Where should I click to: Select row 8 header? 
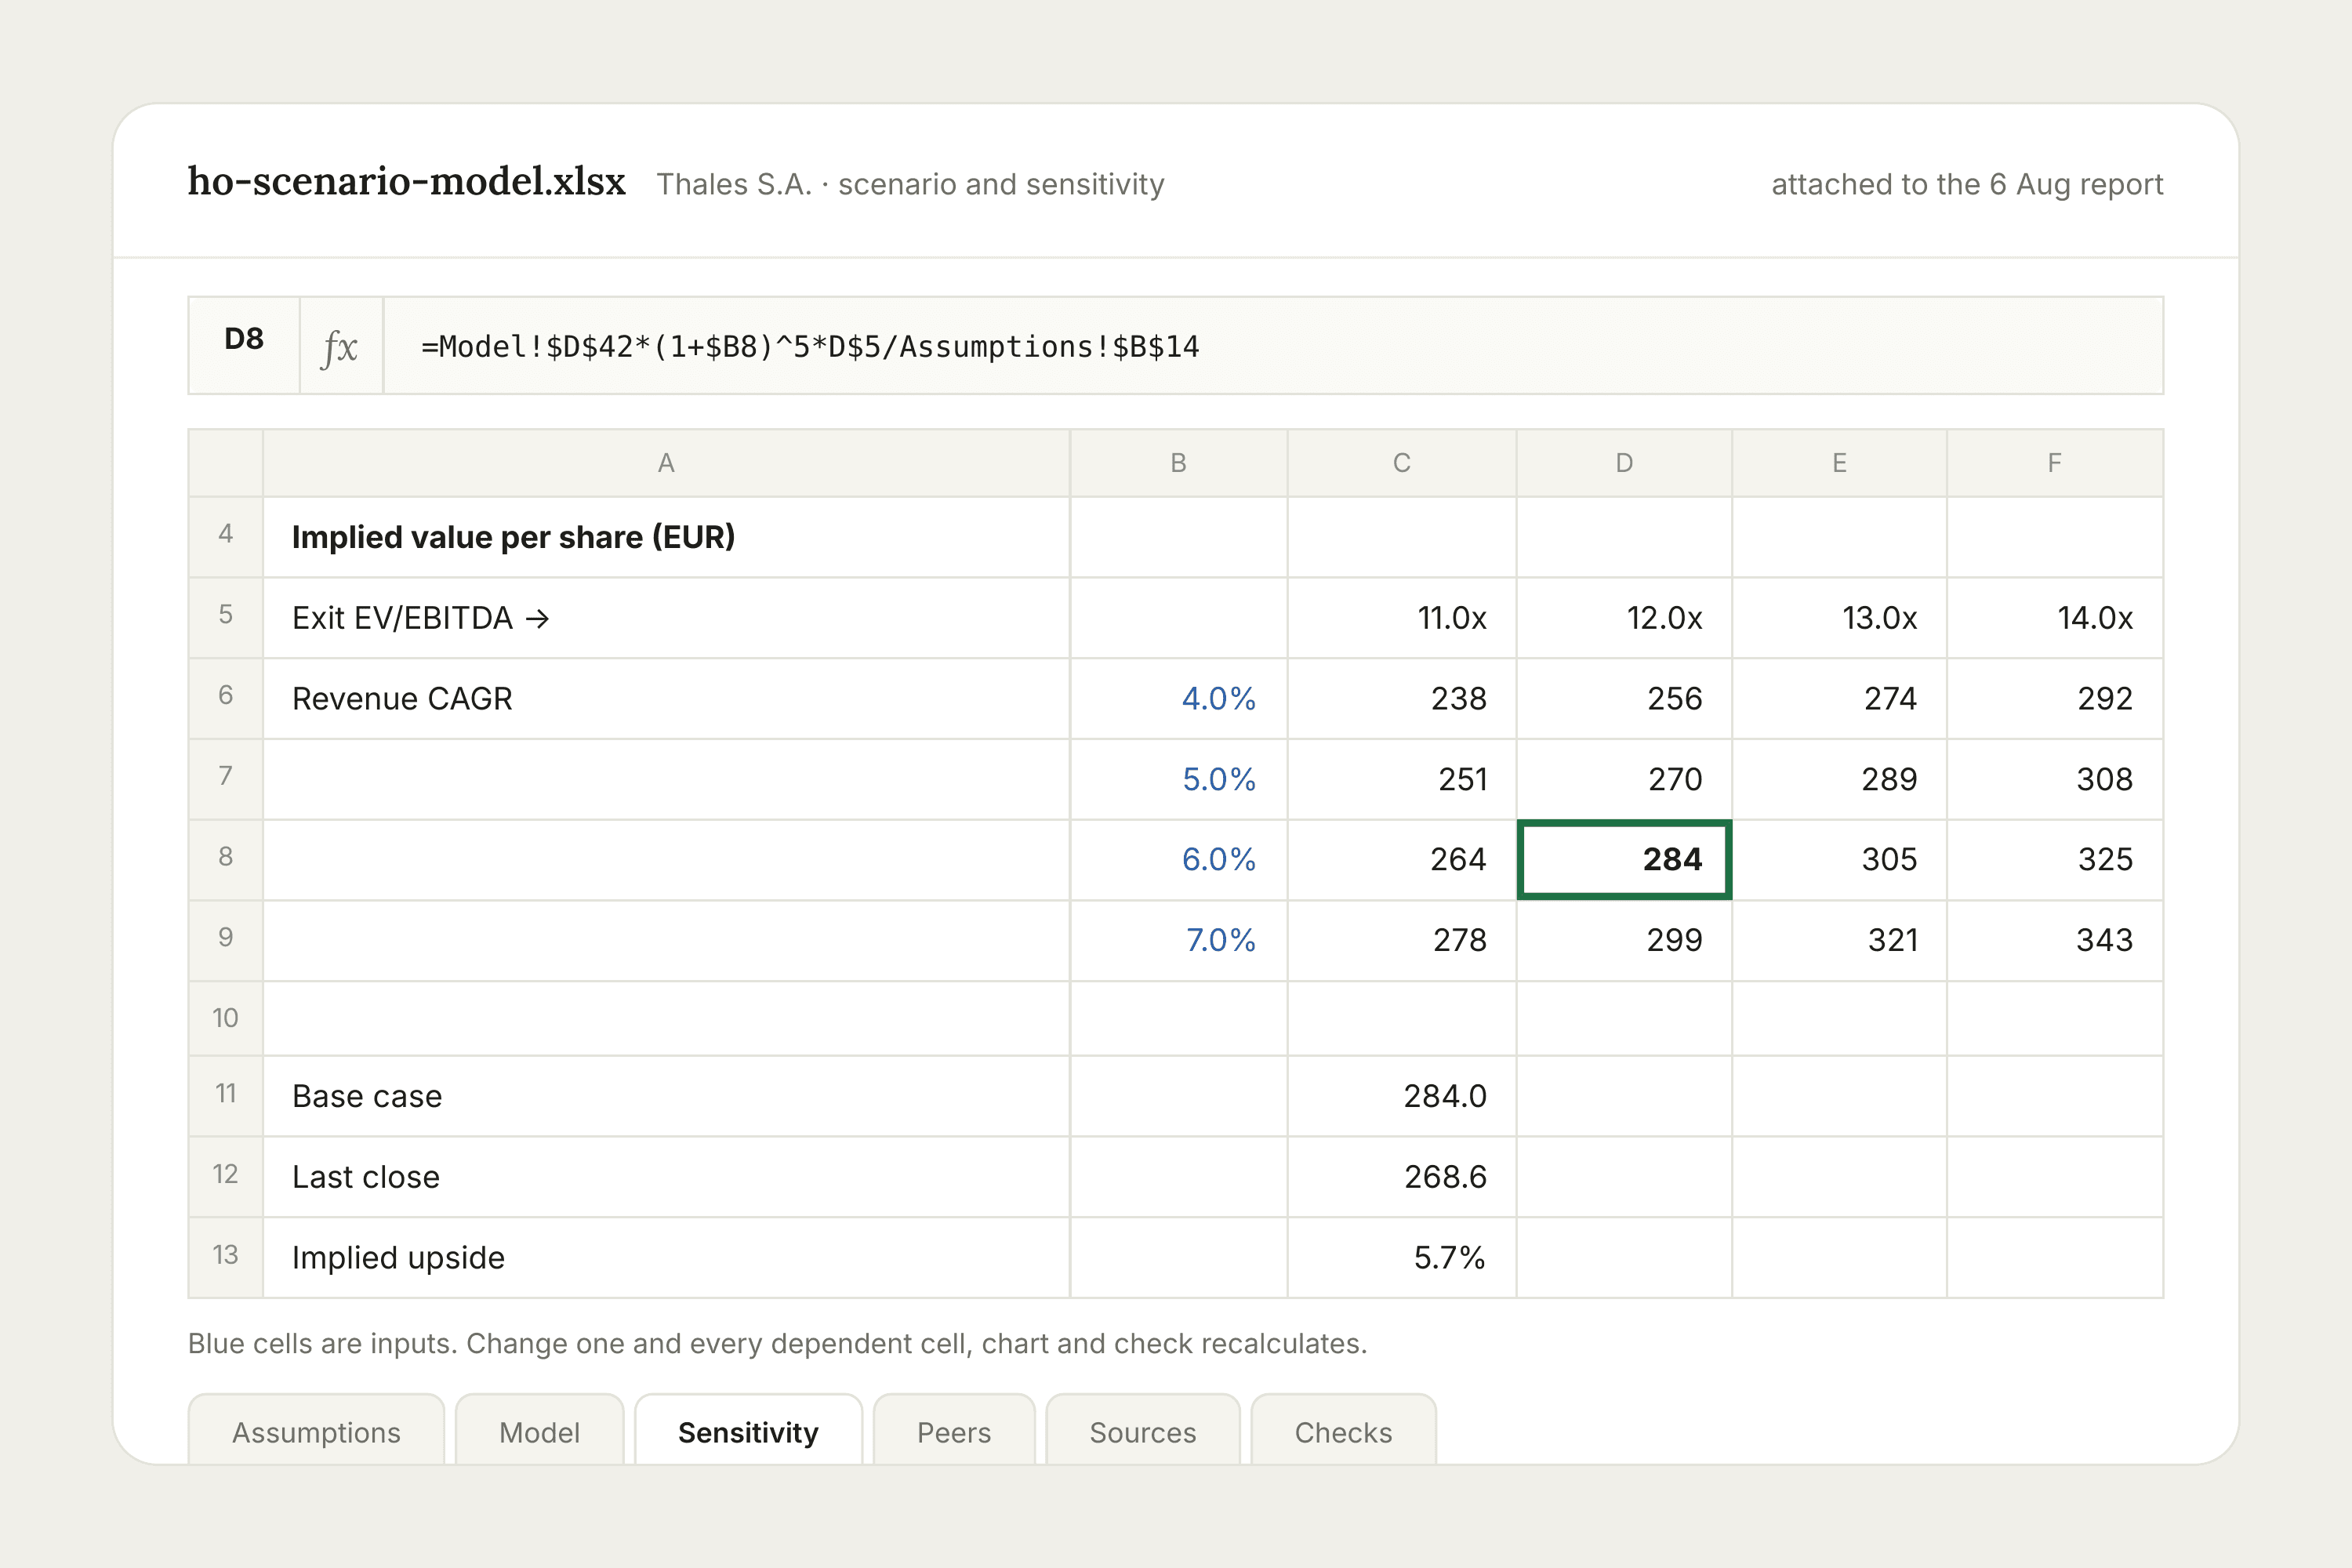tap(226, 860)
